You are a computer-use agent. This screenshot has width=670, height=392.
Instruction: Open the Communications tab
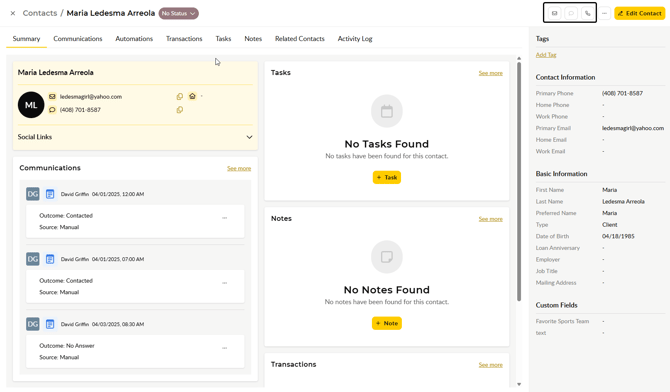click(x=78, y=38)
